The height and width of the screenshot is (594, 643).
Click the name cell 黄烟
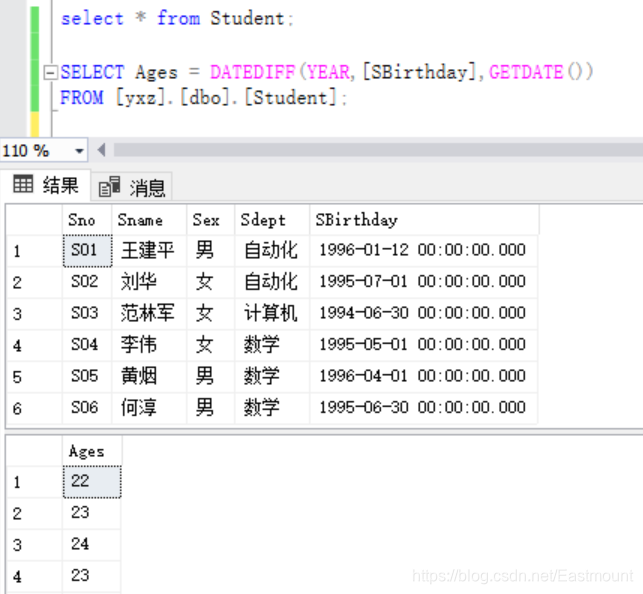pyautogui.click(x=149, y=377)
